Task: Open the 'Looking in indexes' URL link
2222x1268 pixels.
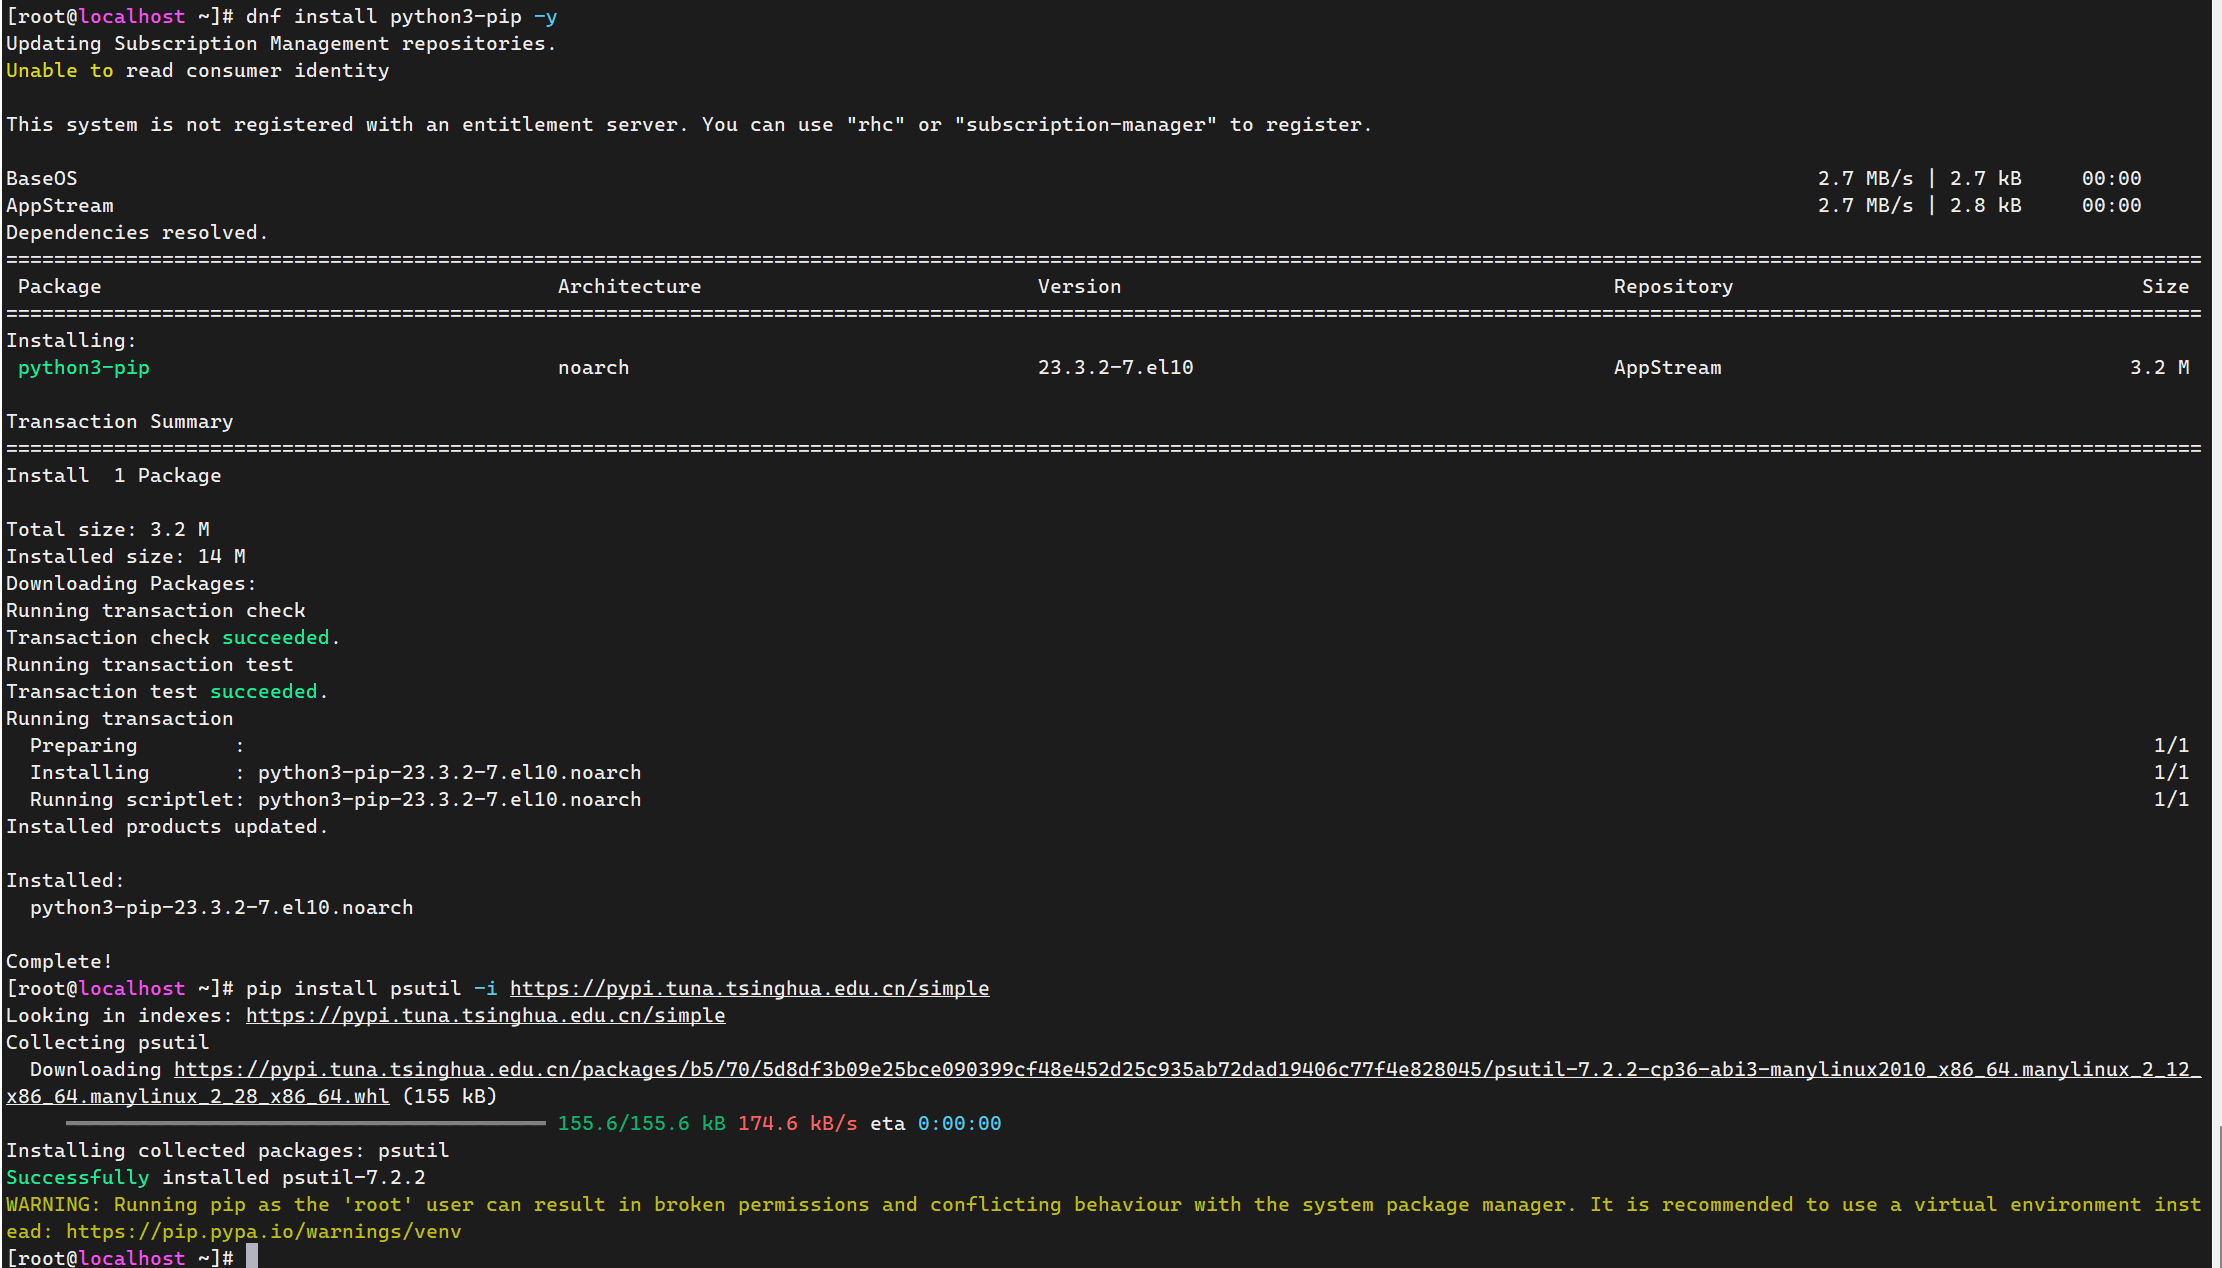Action: [x=485, y=1015]
